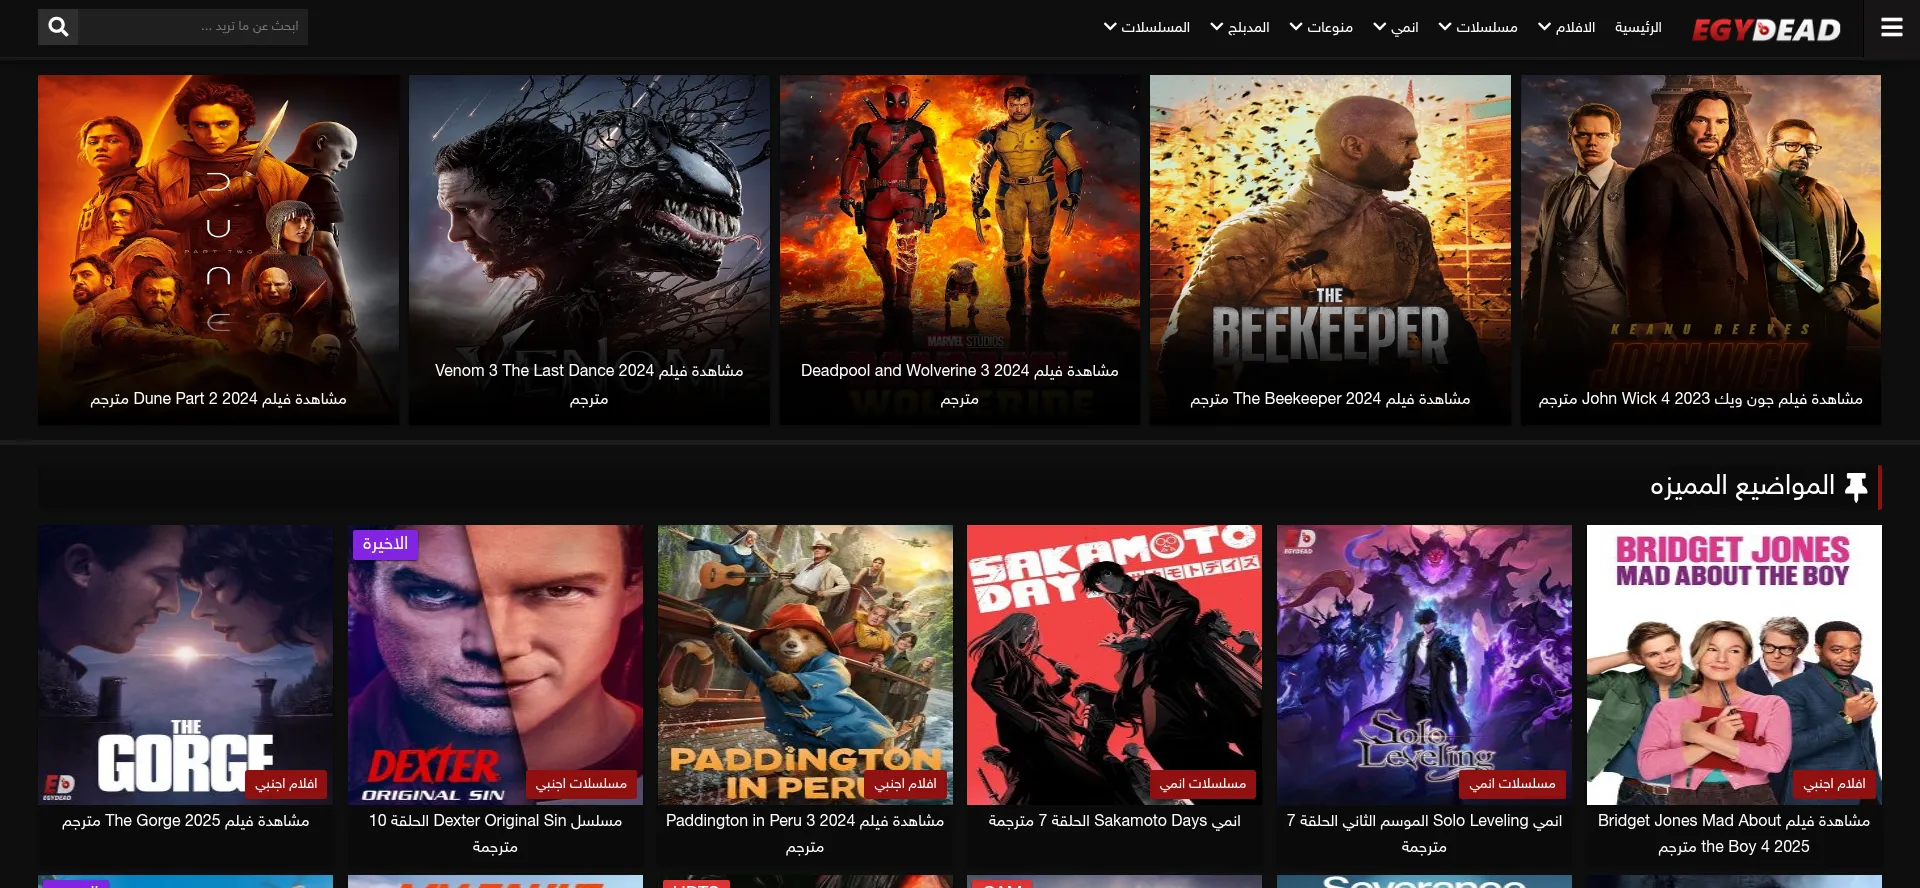Open Venom 3 The Last Dance poster
This screenshot has height=888, width=1920.
(589, 250)
